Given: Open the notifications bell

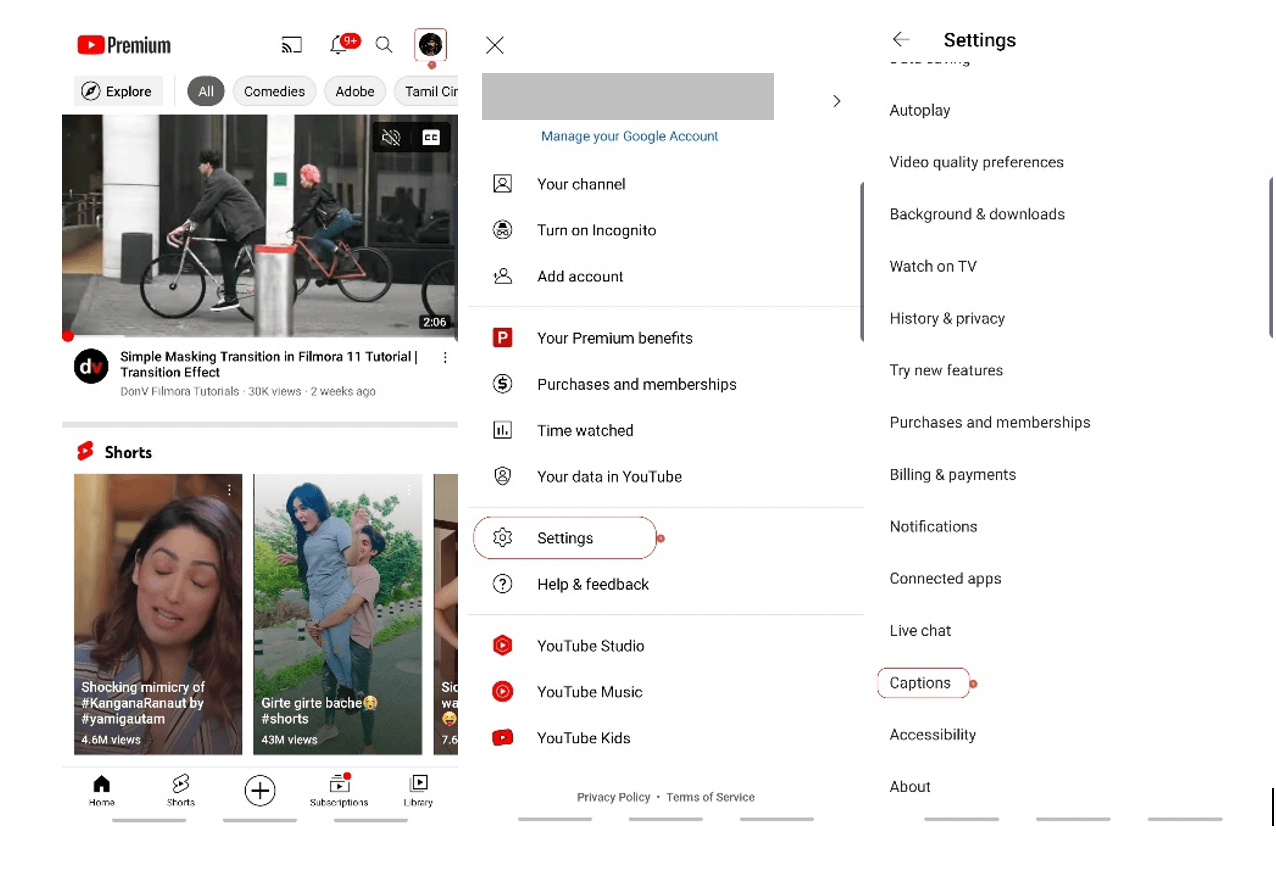Looking at the screenshot, I should click(x=339, y=45).
